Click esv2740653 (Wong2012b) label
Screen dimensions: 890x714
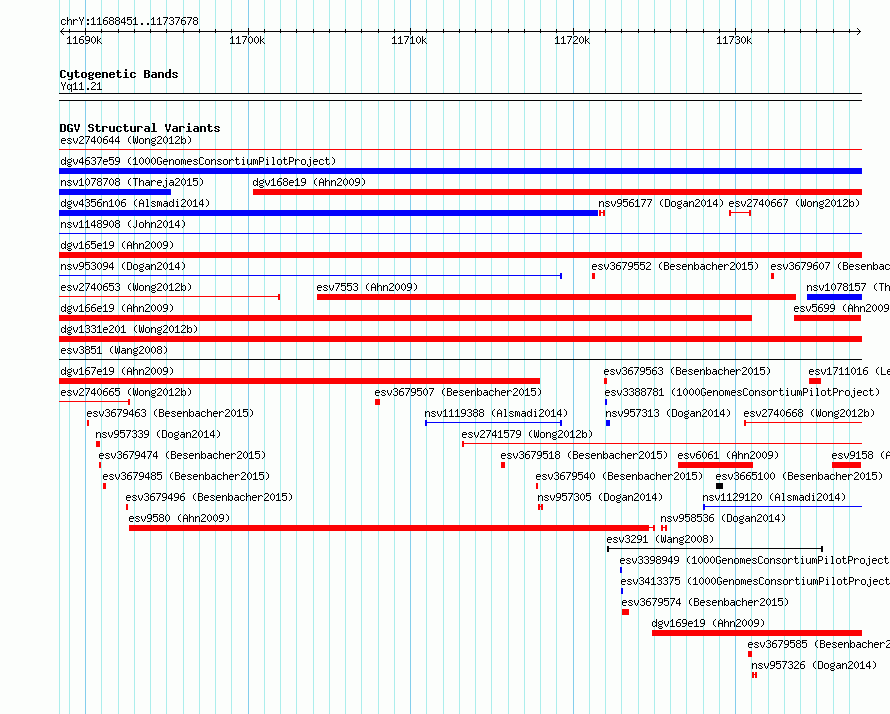126,287
